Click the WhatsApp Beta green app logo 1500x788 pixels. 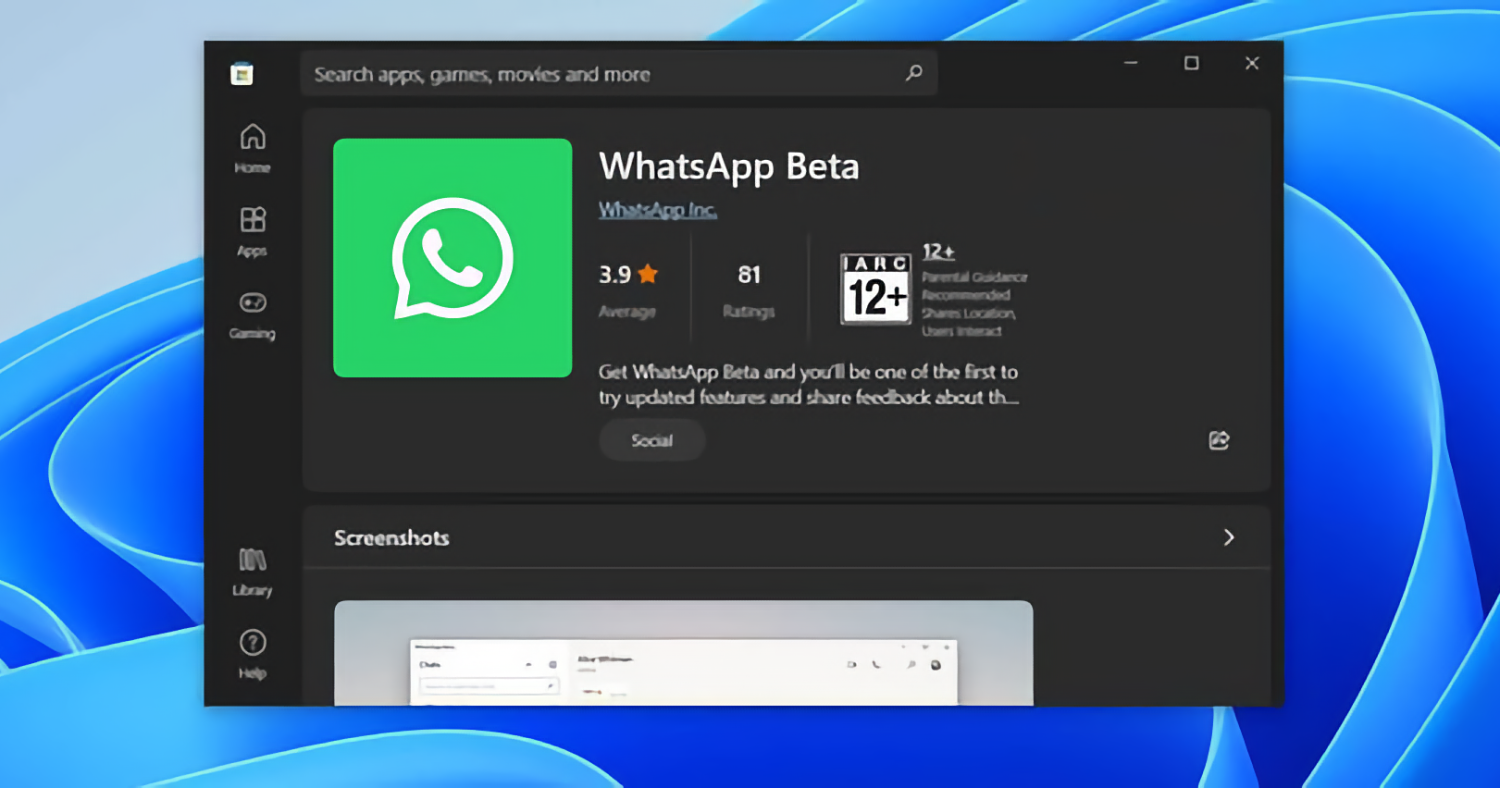click(x=452, y=258)
